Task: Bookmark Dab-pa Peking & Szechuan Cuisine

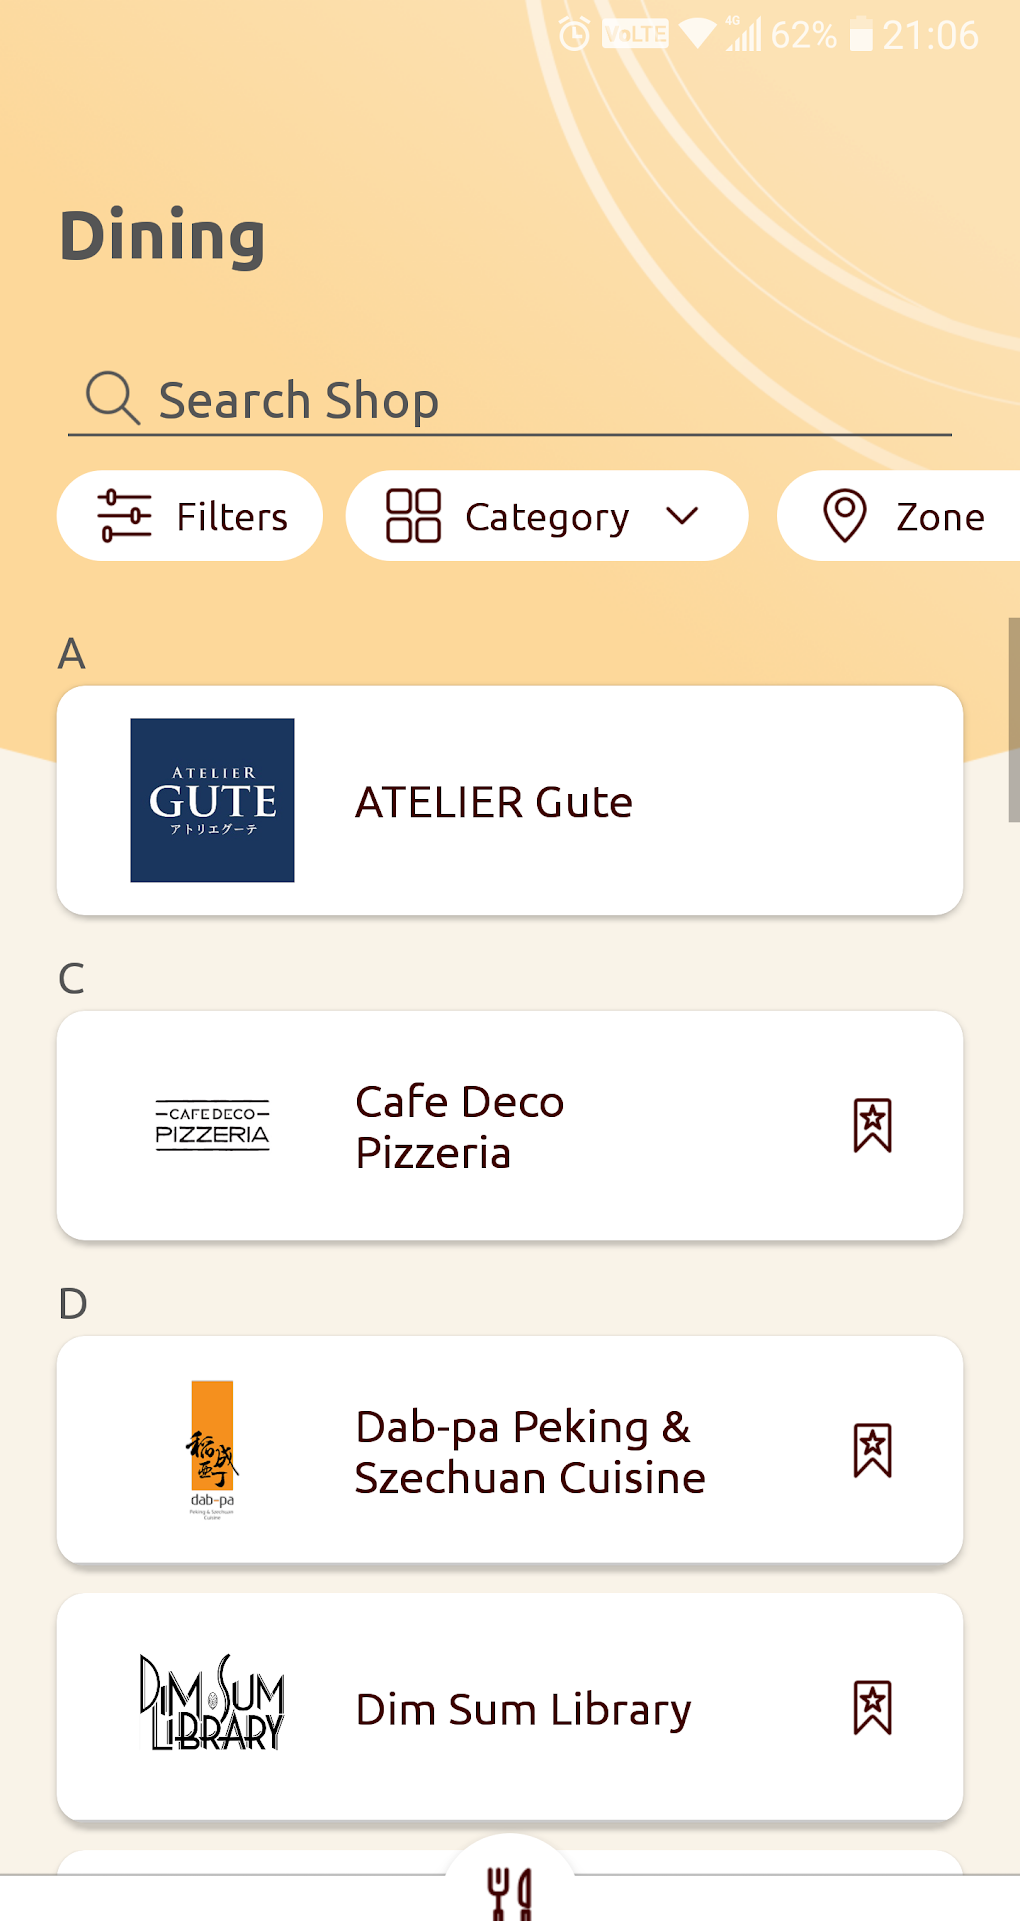Action: [872, 1451]
